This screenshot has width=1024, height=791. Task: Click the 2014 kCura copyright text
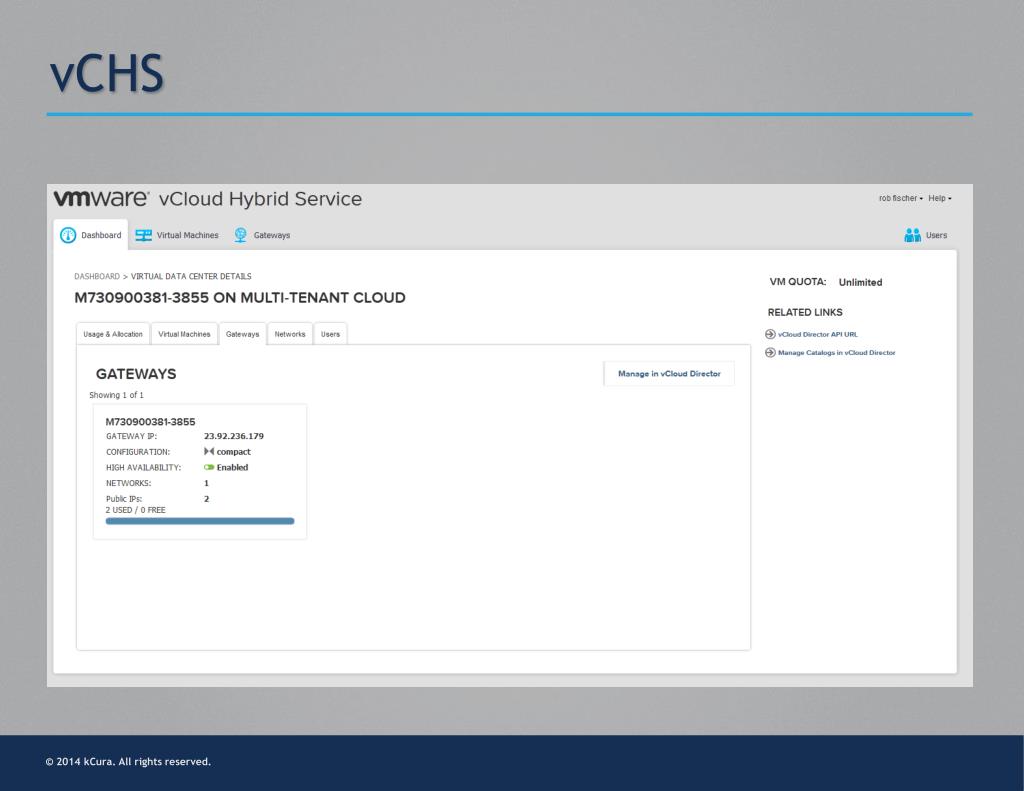point(128,762)
